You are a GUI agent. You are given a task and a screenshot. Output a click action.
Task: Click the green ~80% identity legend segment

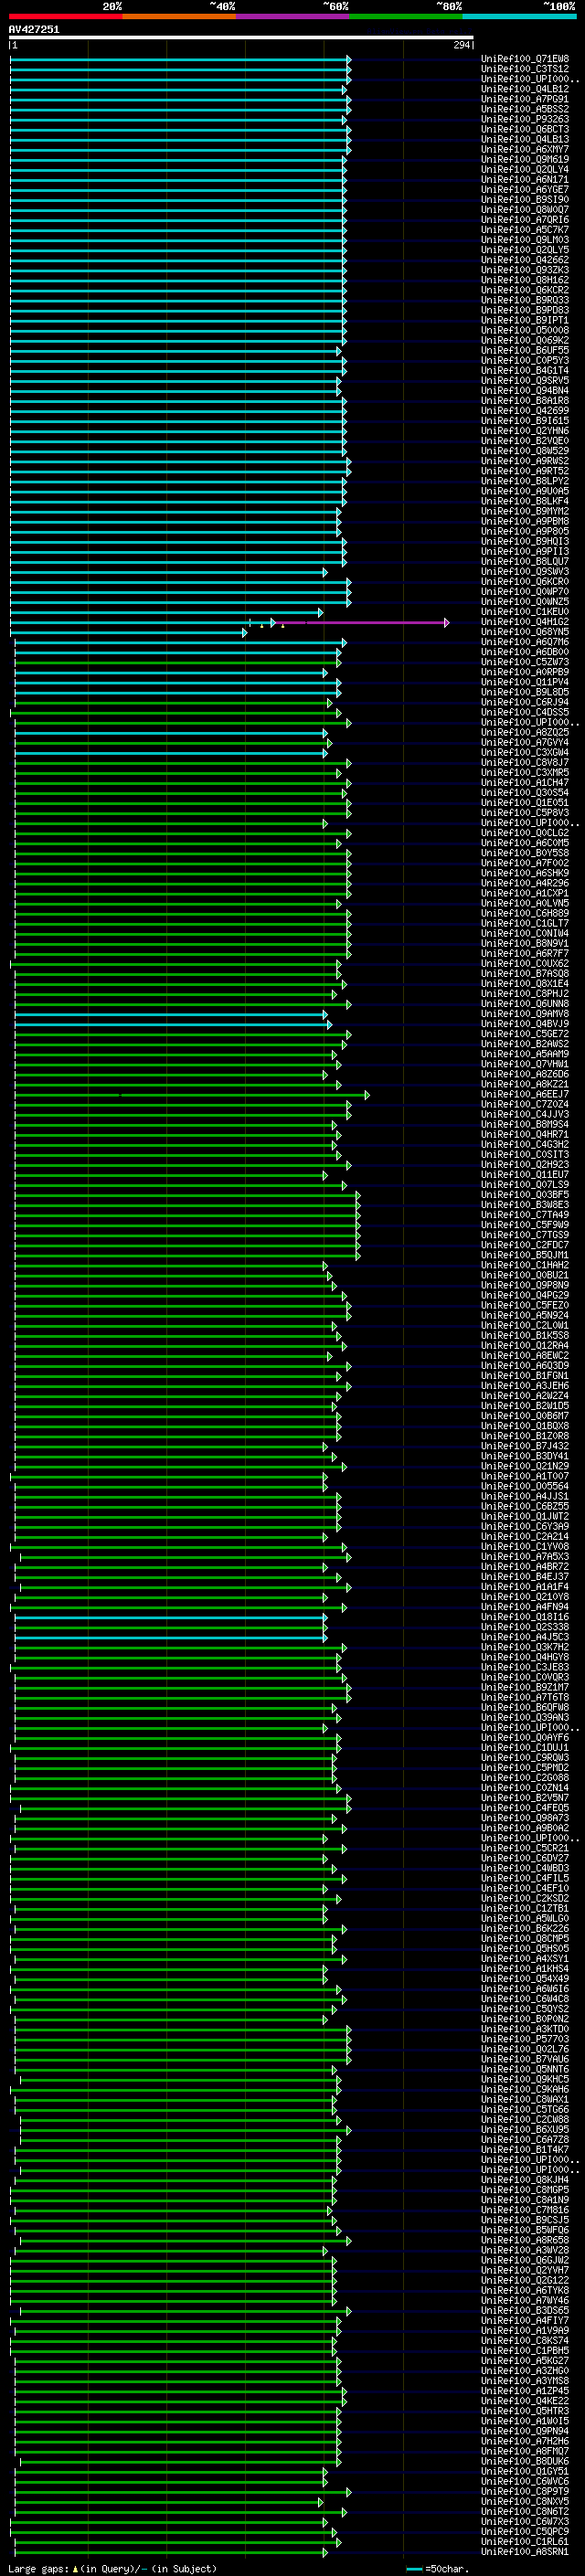click(x=406, y=16)
